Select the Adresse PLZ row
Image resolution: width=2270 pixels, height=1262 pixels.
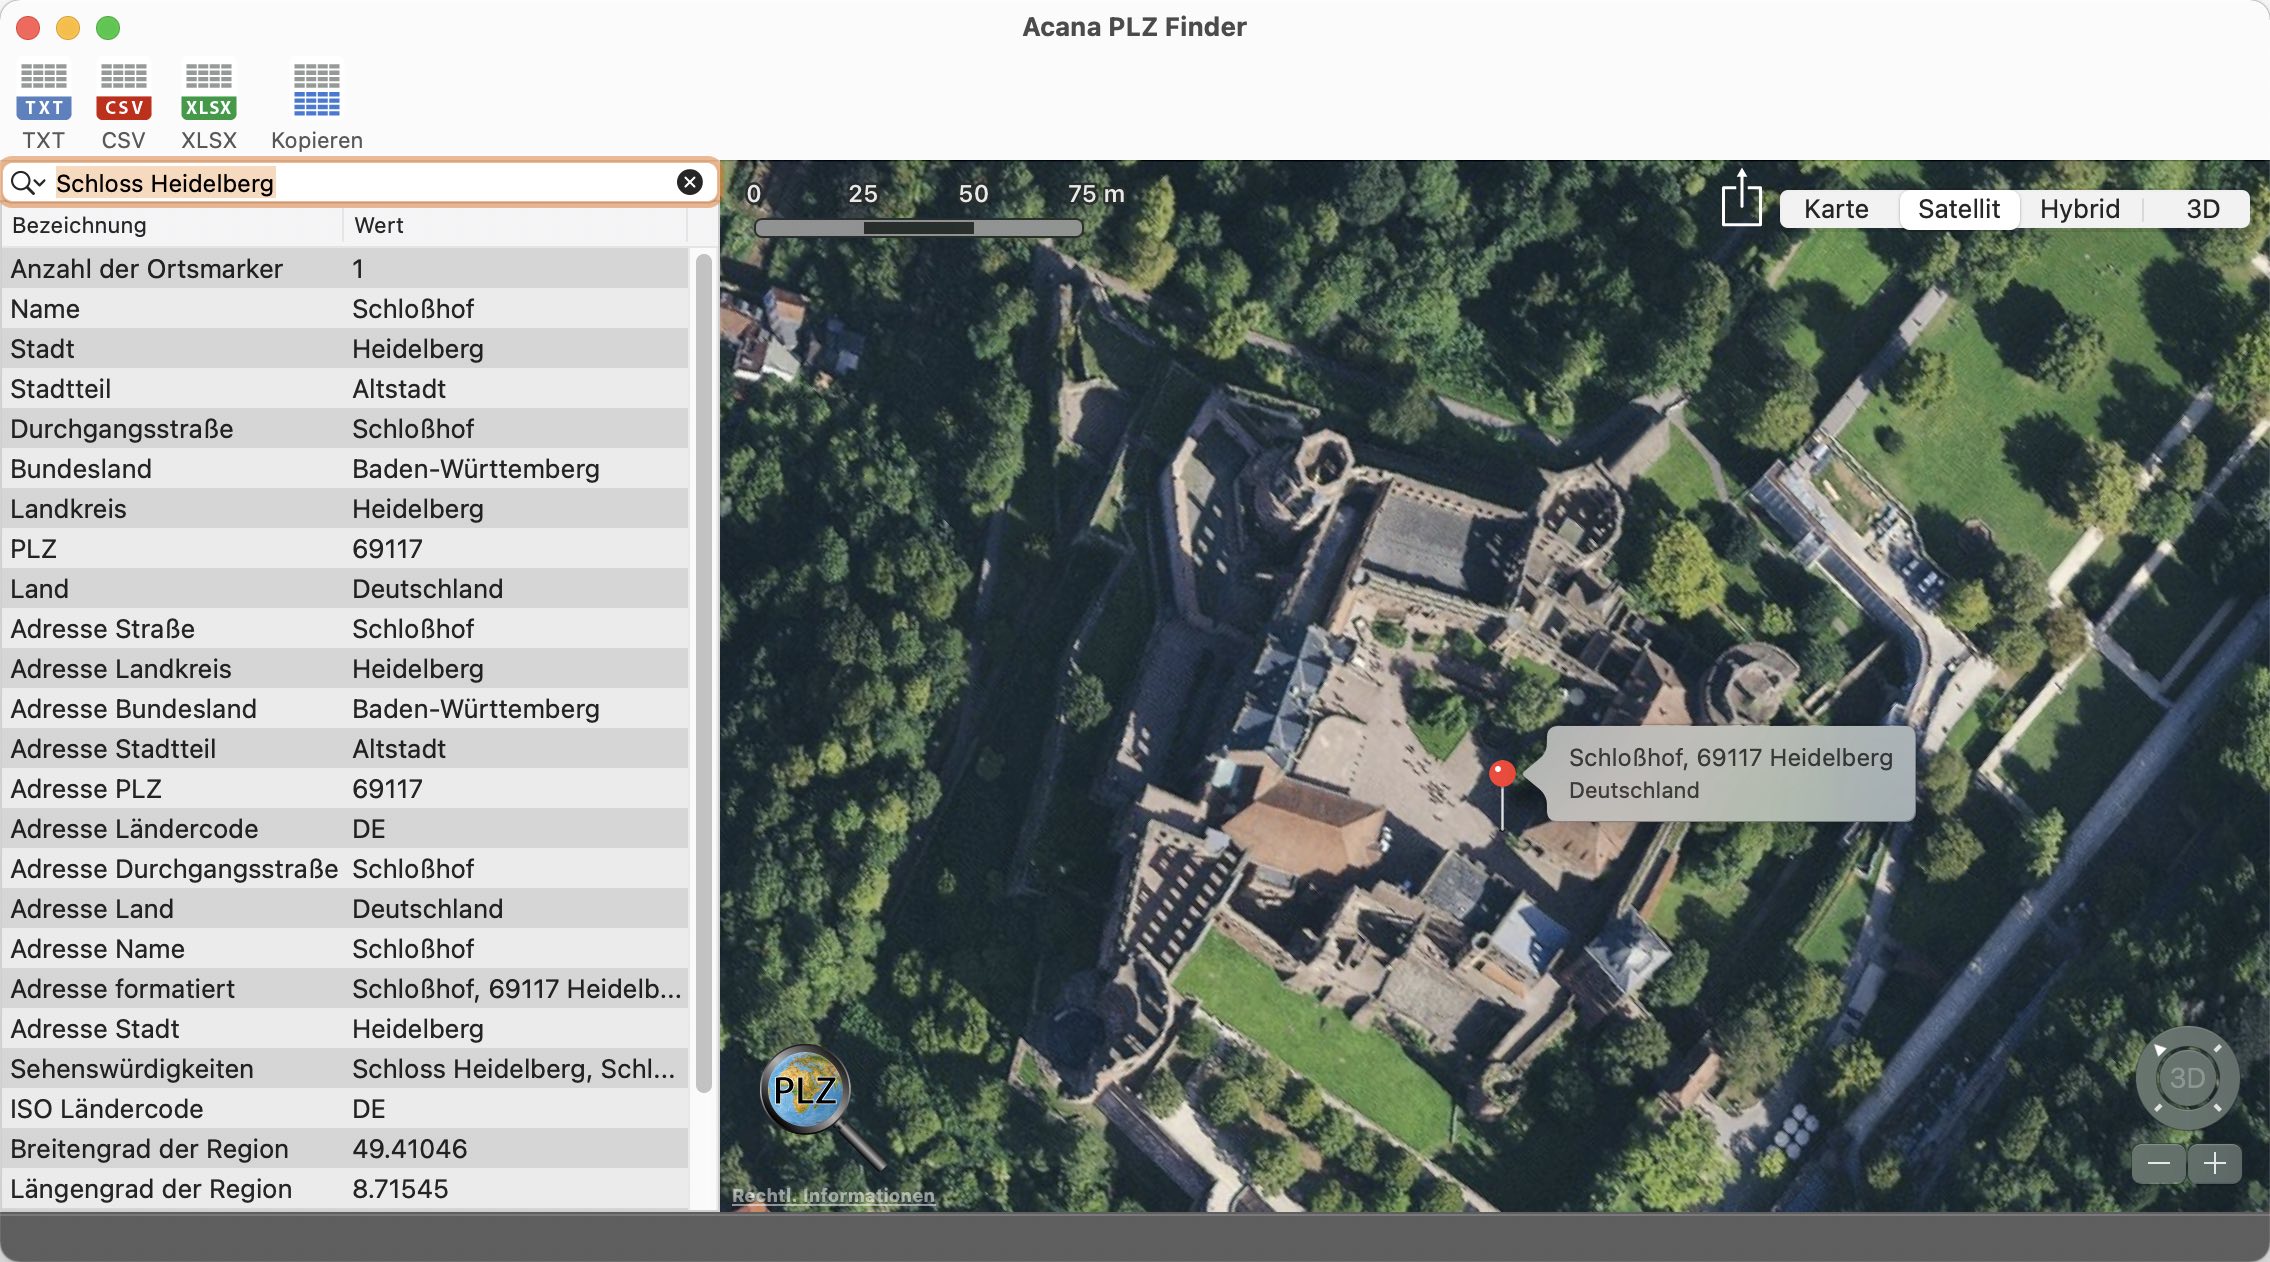[x=345, y=788]
